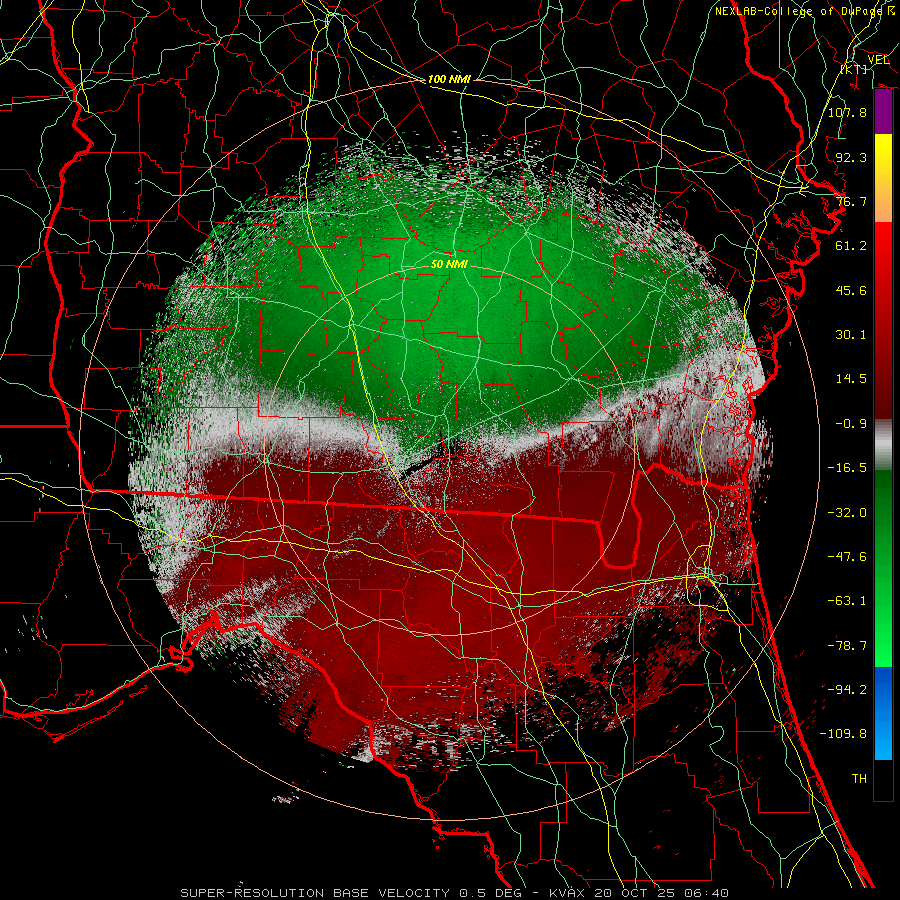Screen dimensions: 900x900
Task: Click the 14.5 velocity legend value
Action: (x=851, y=379)
